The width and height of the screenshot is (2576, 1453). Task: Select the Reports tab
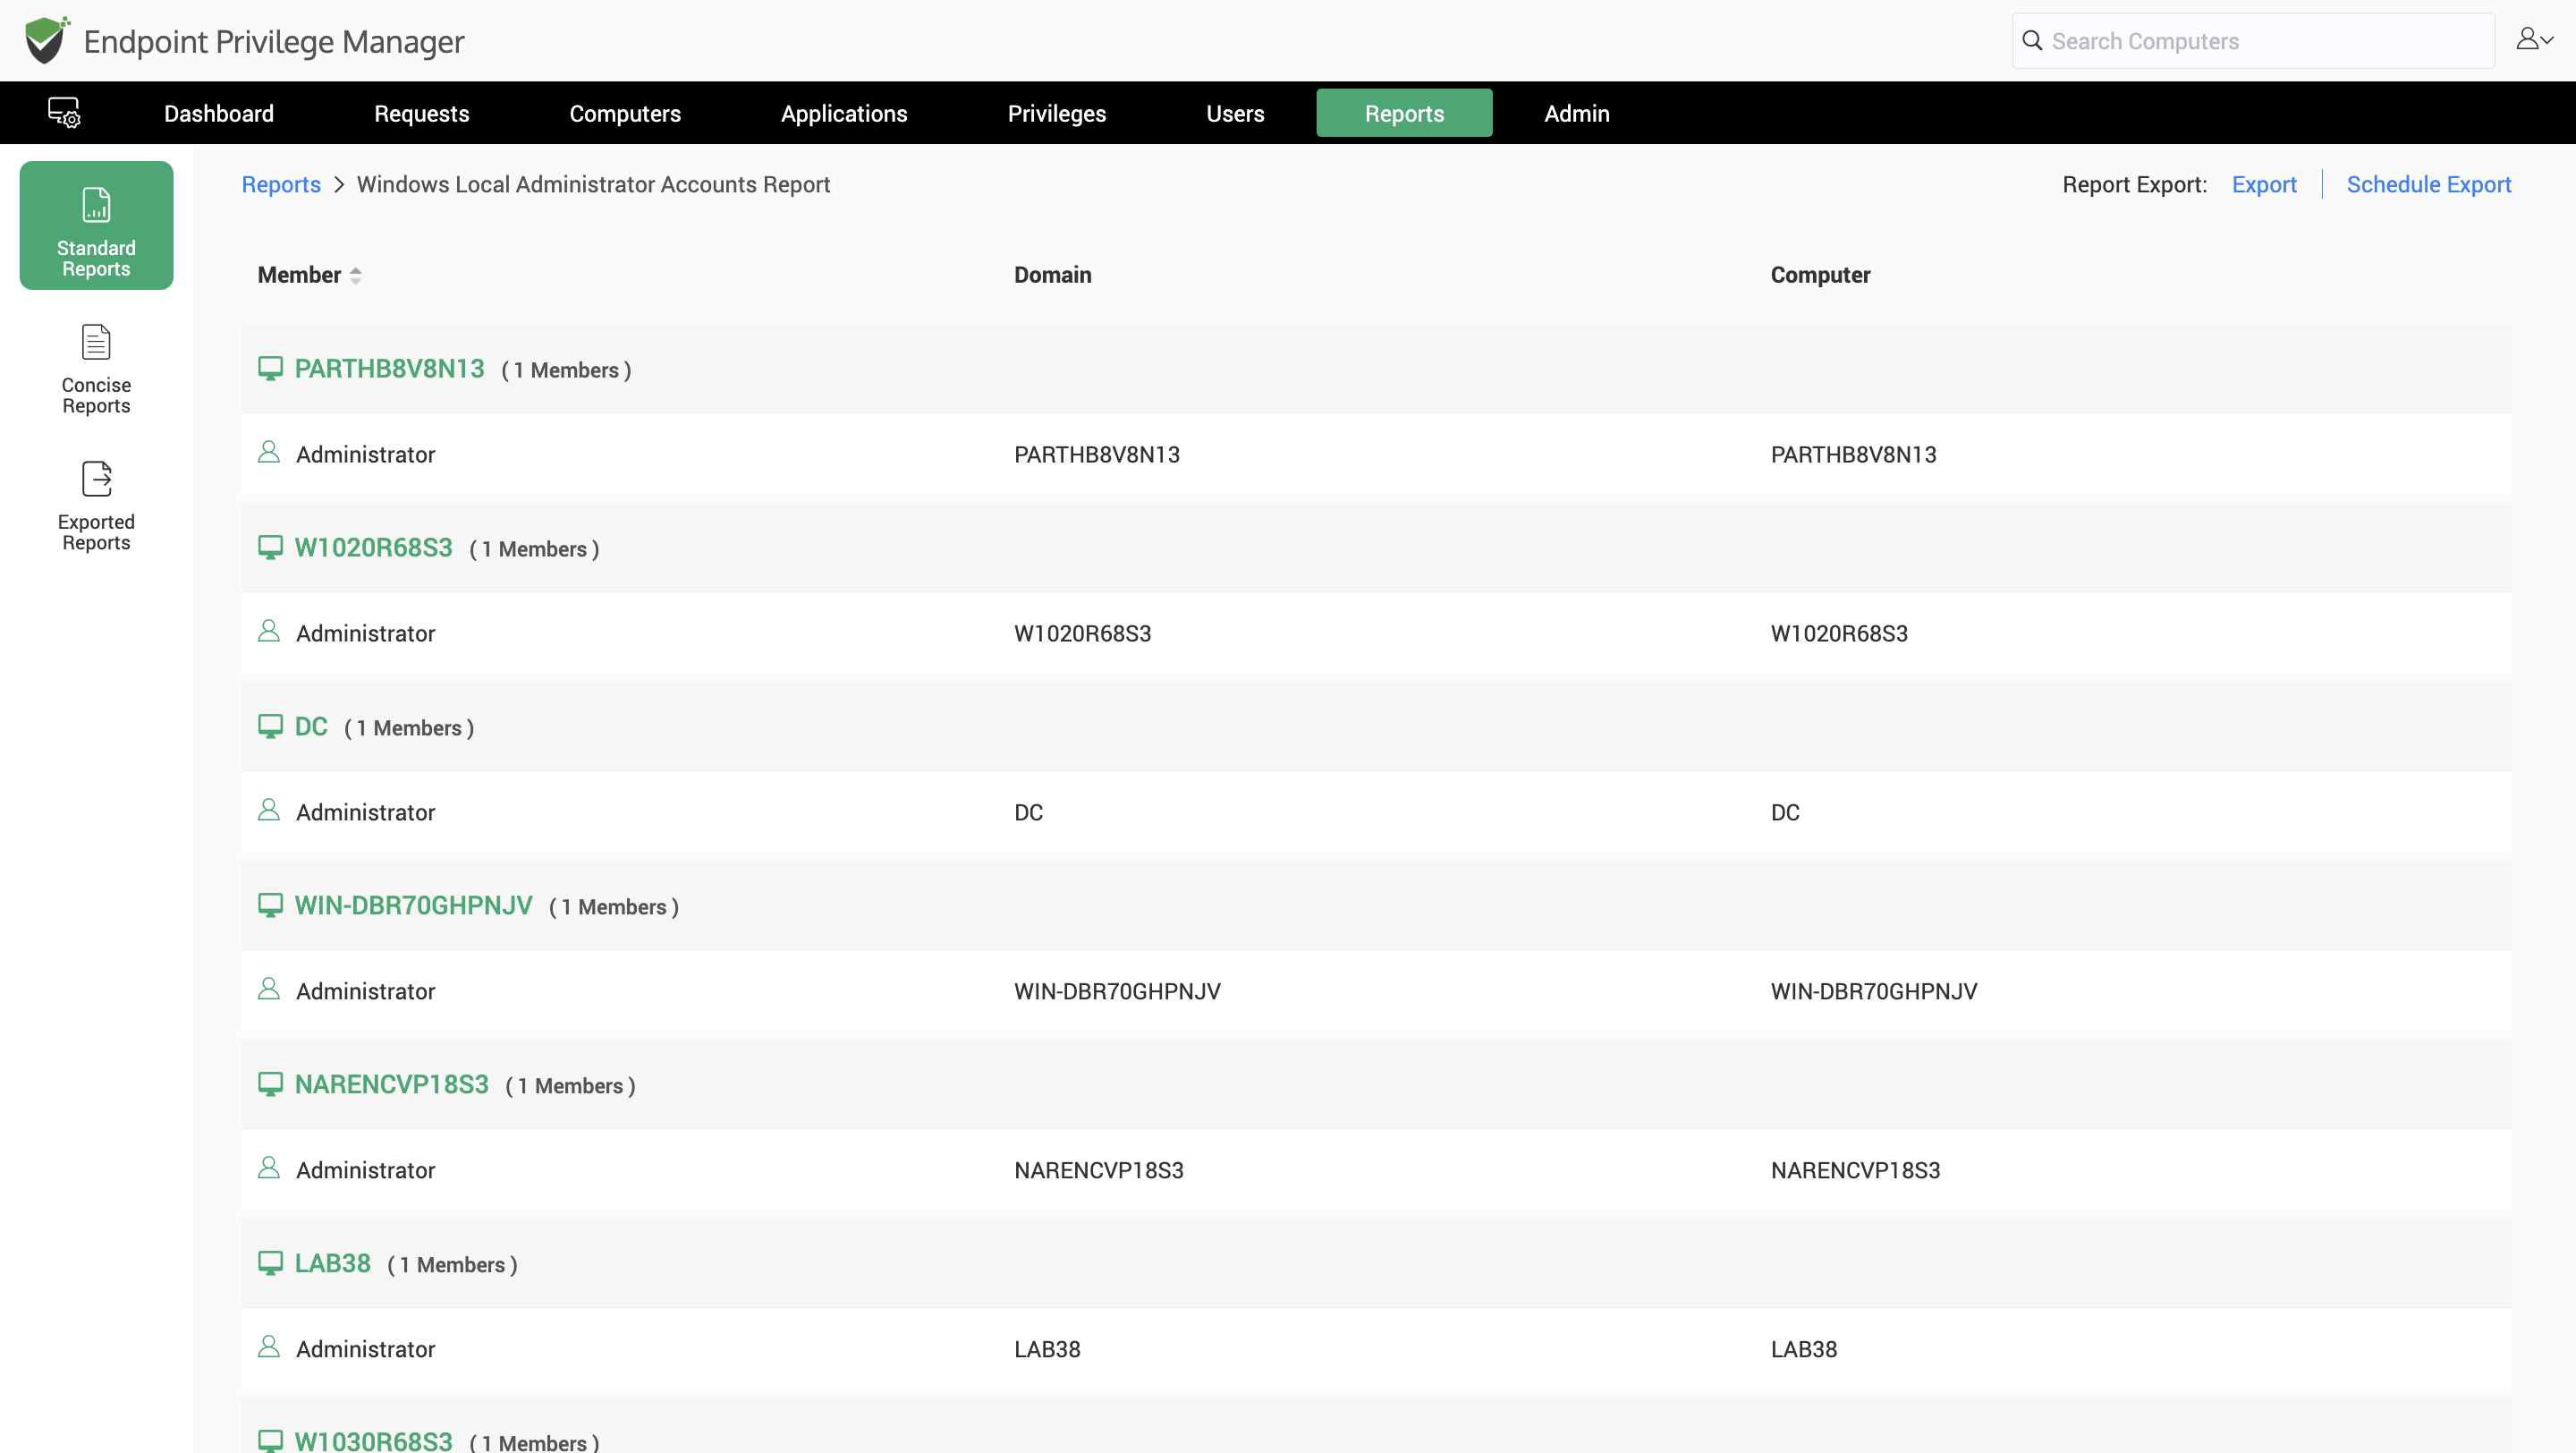tap(1404, 113)
